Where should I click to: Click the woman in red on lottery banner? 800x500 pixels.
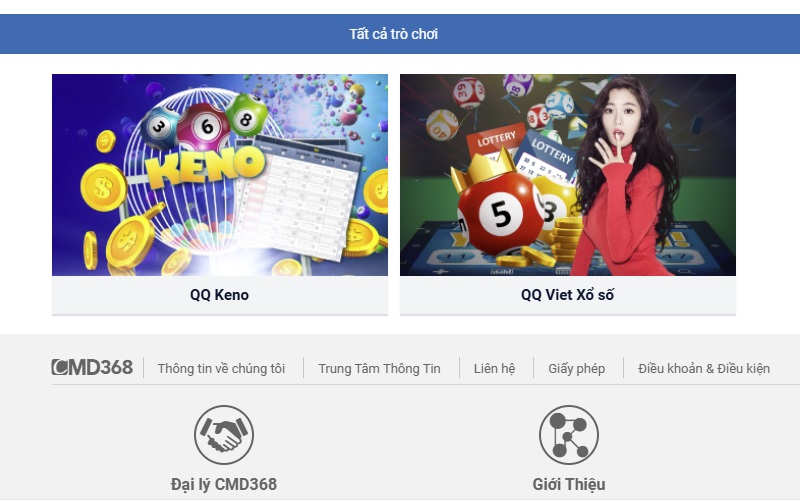coord(628,176)
